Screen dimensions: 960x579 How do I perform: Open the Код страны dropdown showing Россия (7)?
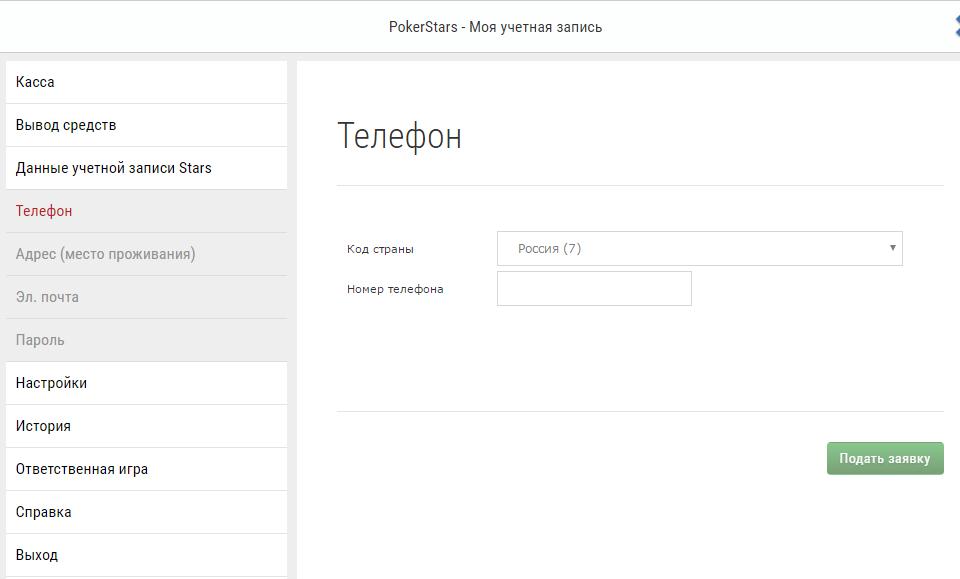click(698, 249)
